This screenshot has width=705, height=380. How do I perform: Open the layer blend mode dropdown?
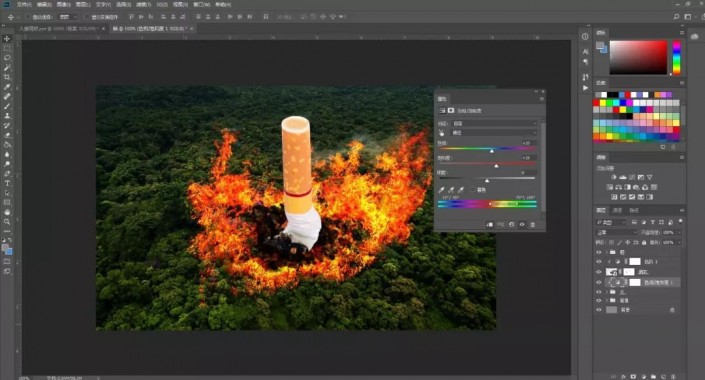coord(616,232)
